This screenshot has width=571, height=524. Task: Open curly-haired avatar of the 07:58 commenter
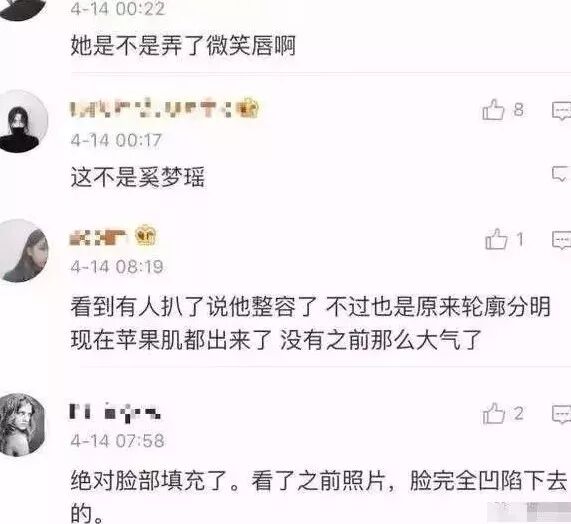[x=22, y=425]
